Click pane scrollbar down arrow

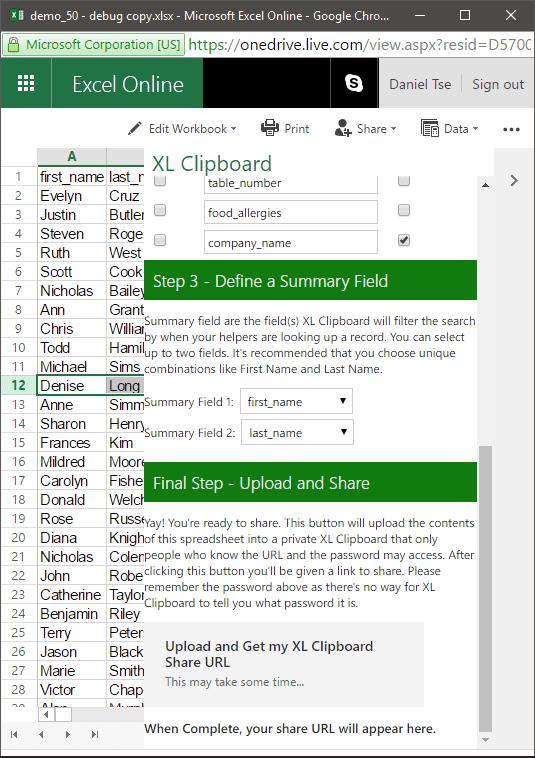[485, 740]
